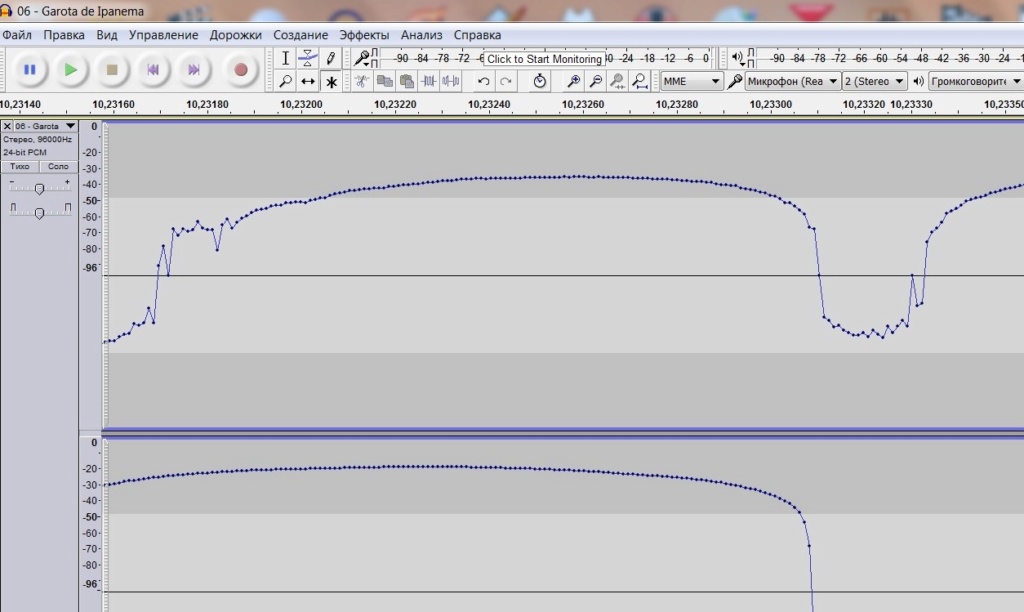Viewport: 1024px width, 612px height.
Task: Open the 2 (Stereo) channels dropdown
Action: pos(874,81)
